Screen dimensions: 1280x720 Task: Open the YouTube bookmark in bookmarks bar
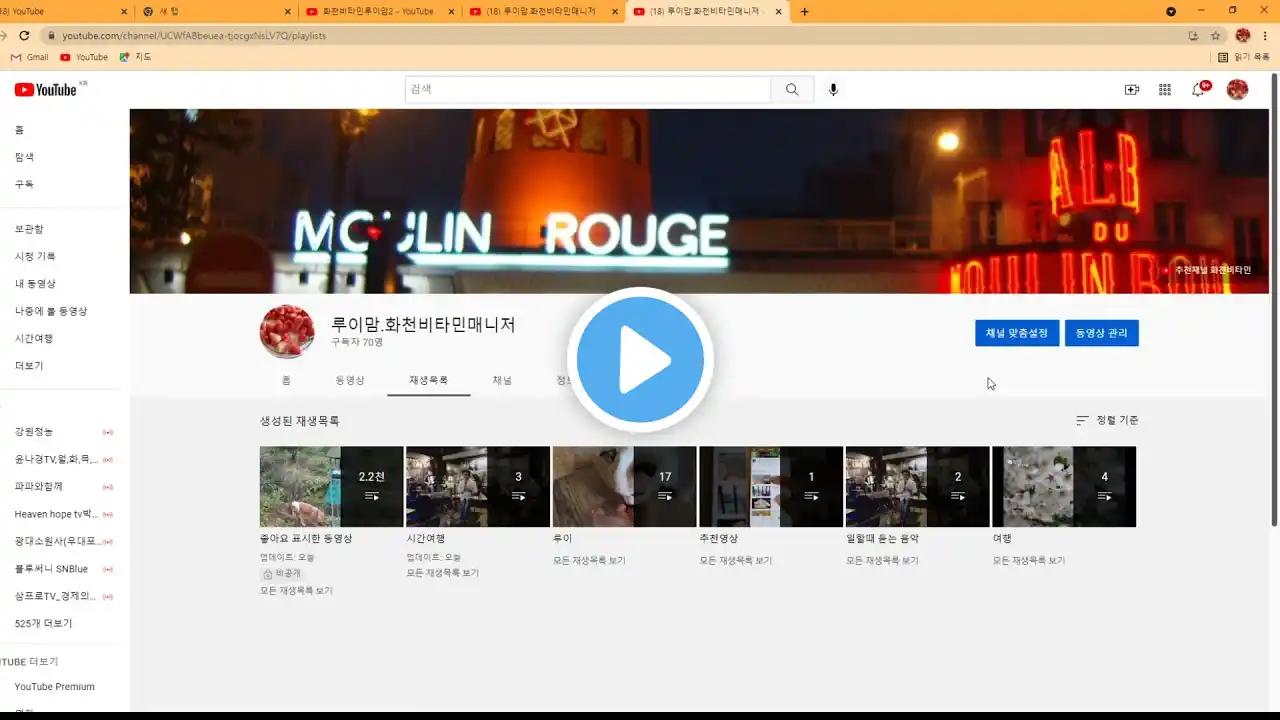tap(84, 57)
